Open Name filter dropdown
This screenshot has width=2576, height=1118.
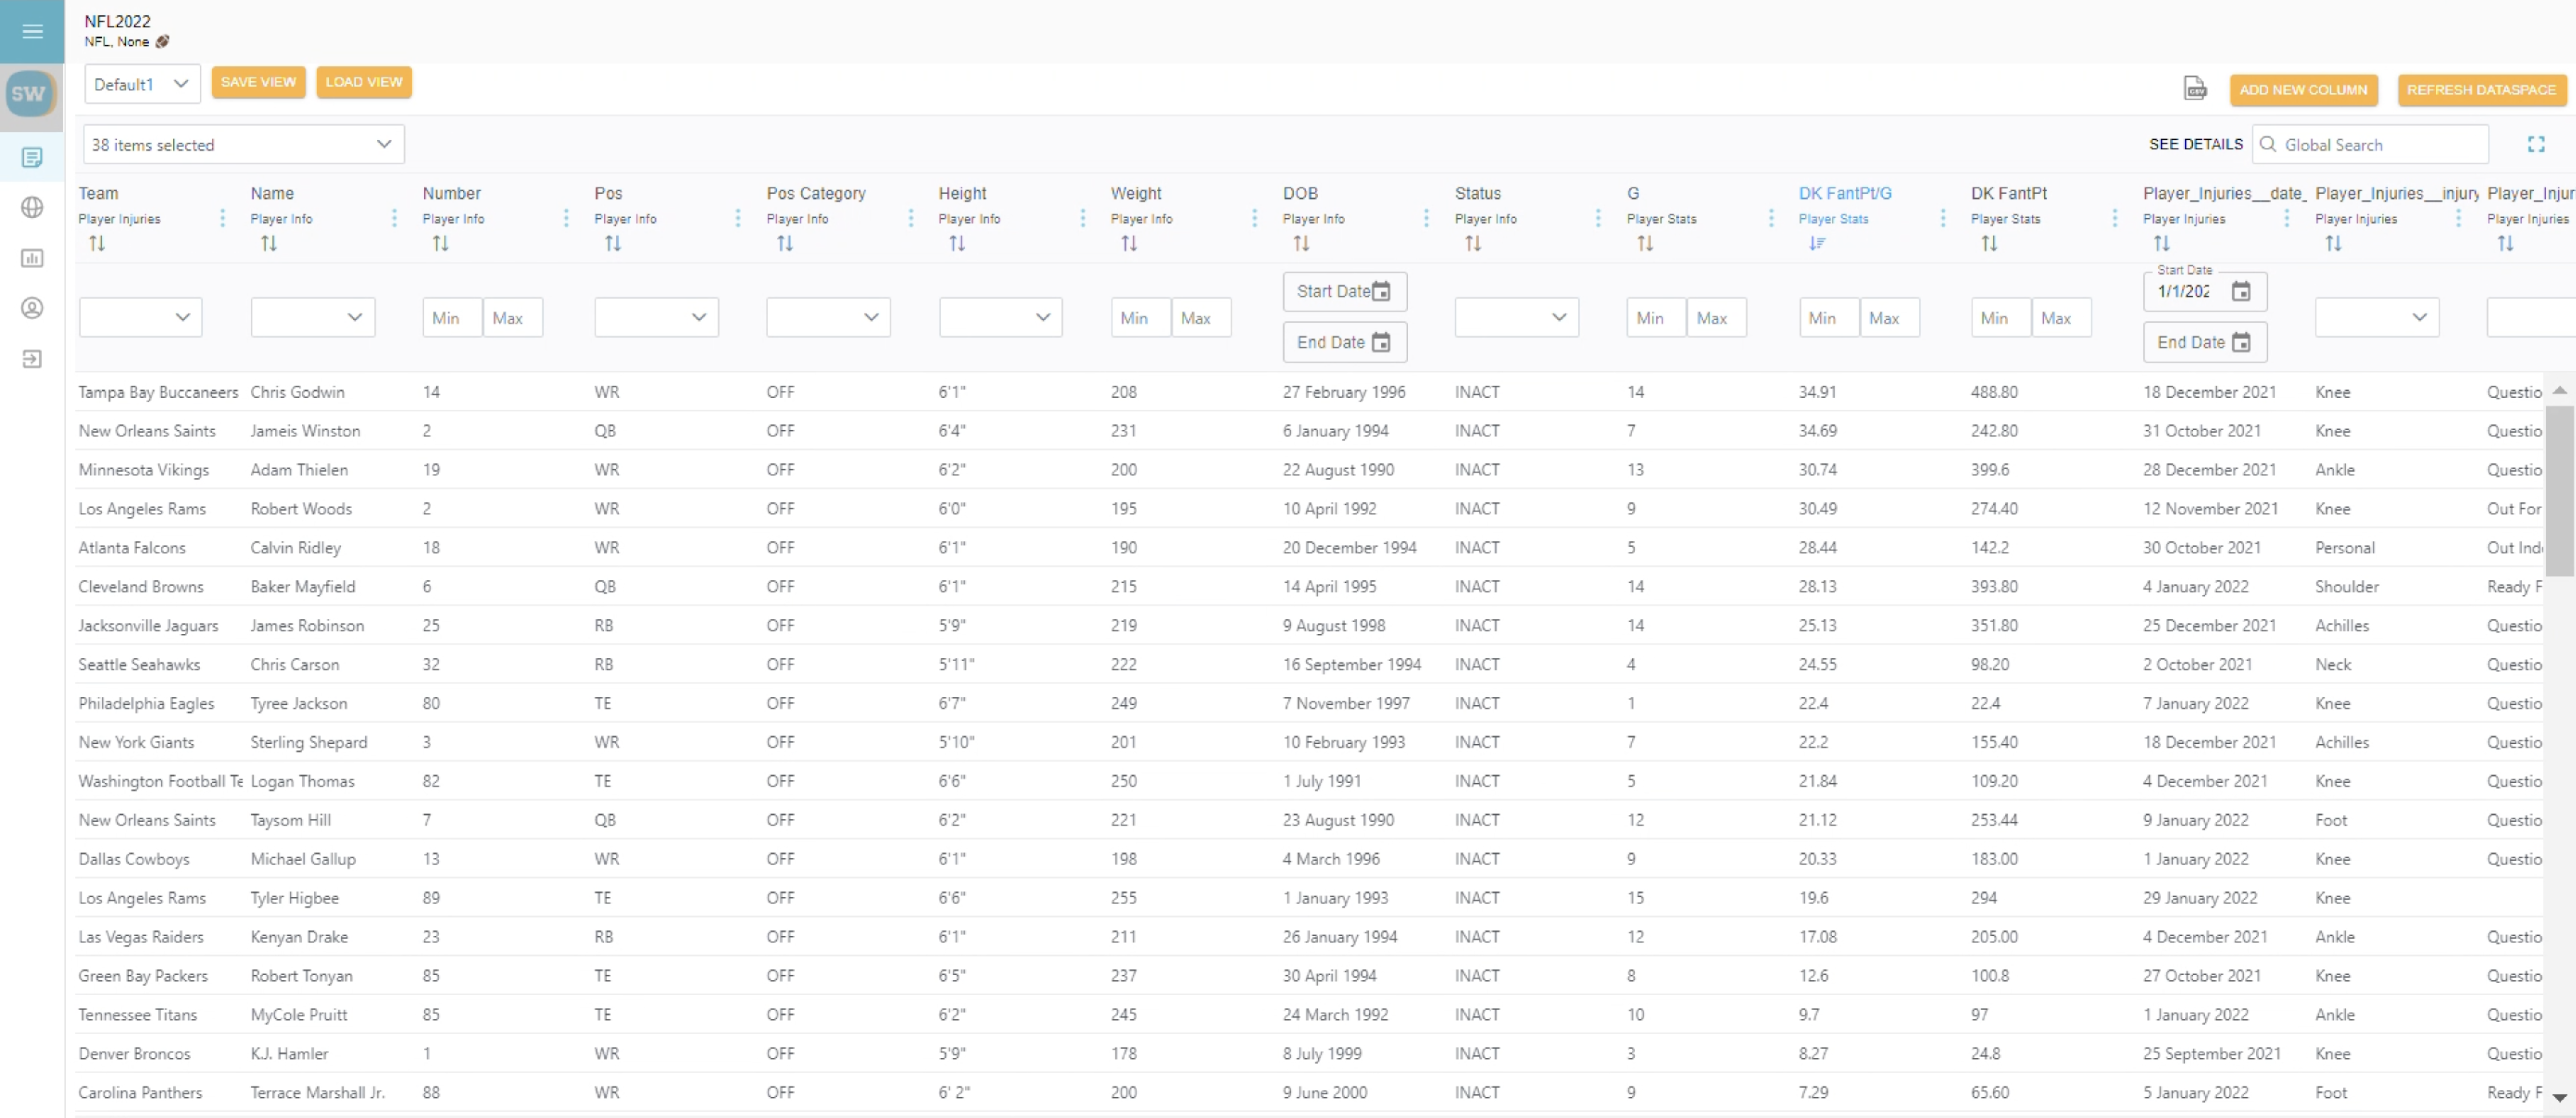(313, 317)
